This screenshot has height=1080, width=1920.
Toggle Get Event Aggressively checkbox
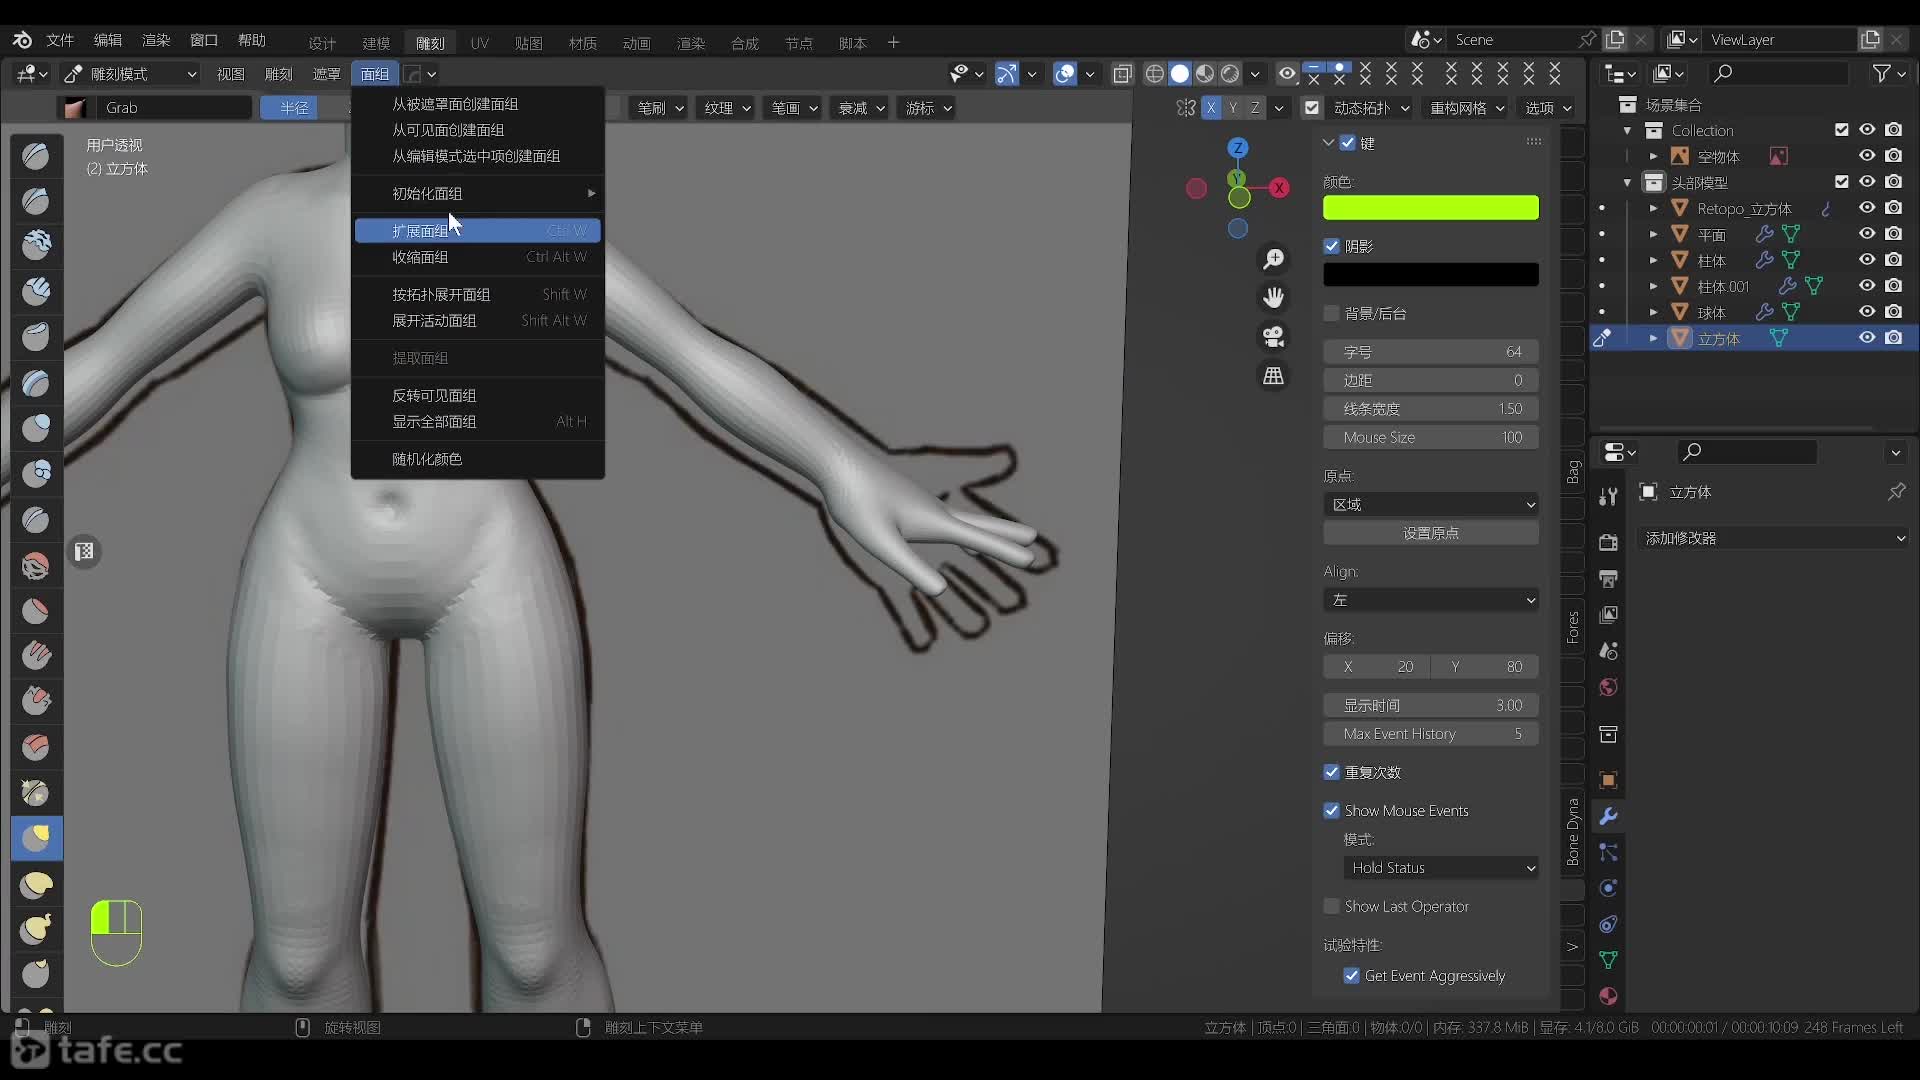1351,976
